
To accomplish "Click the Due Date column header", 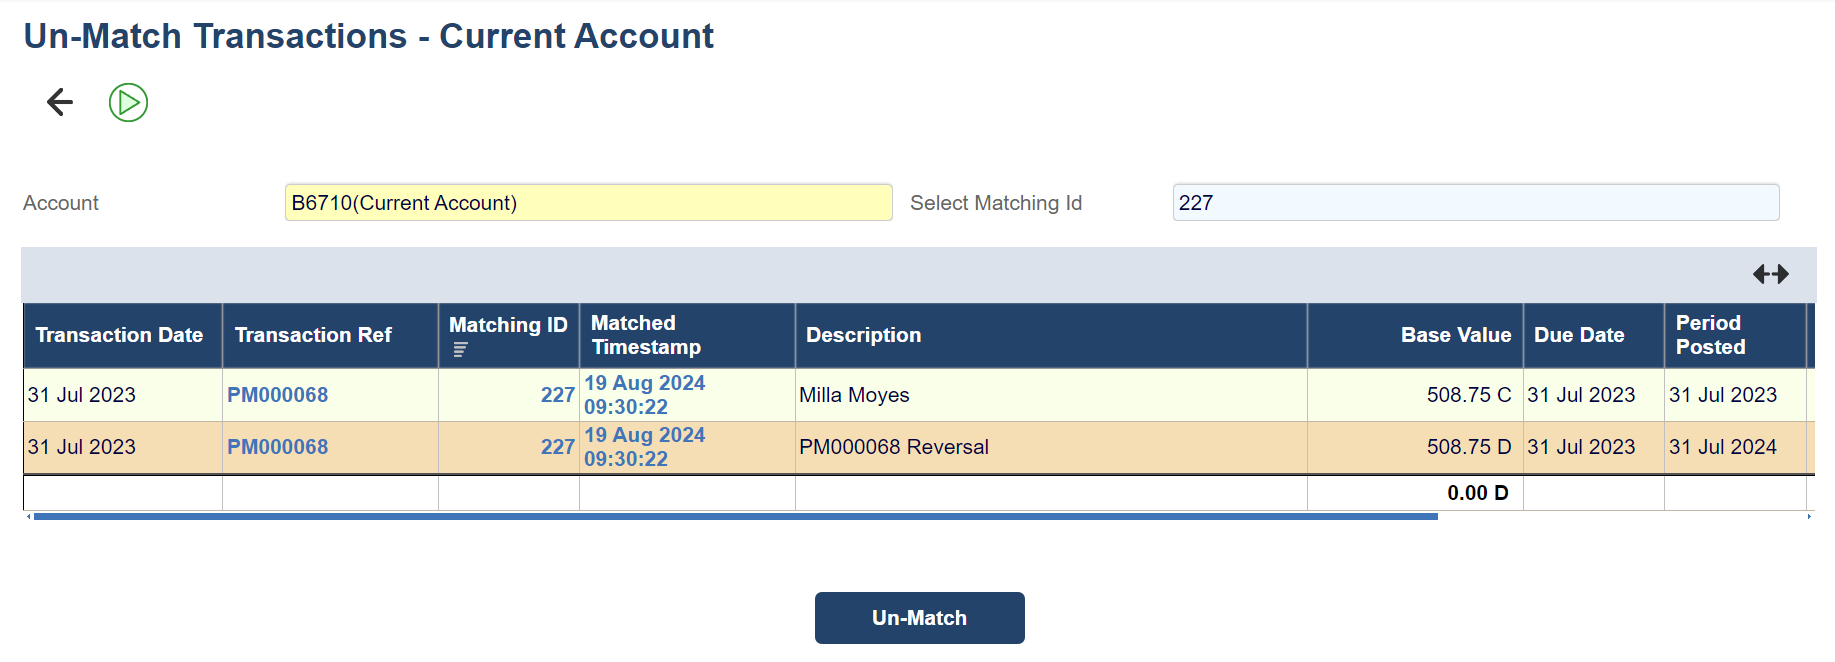I will [1579, 335].
